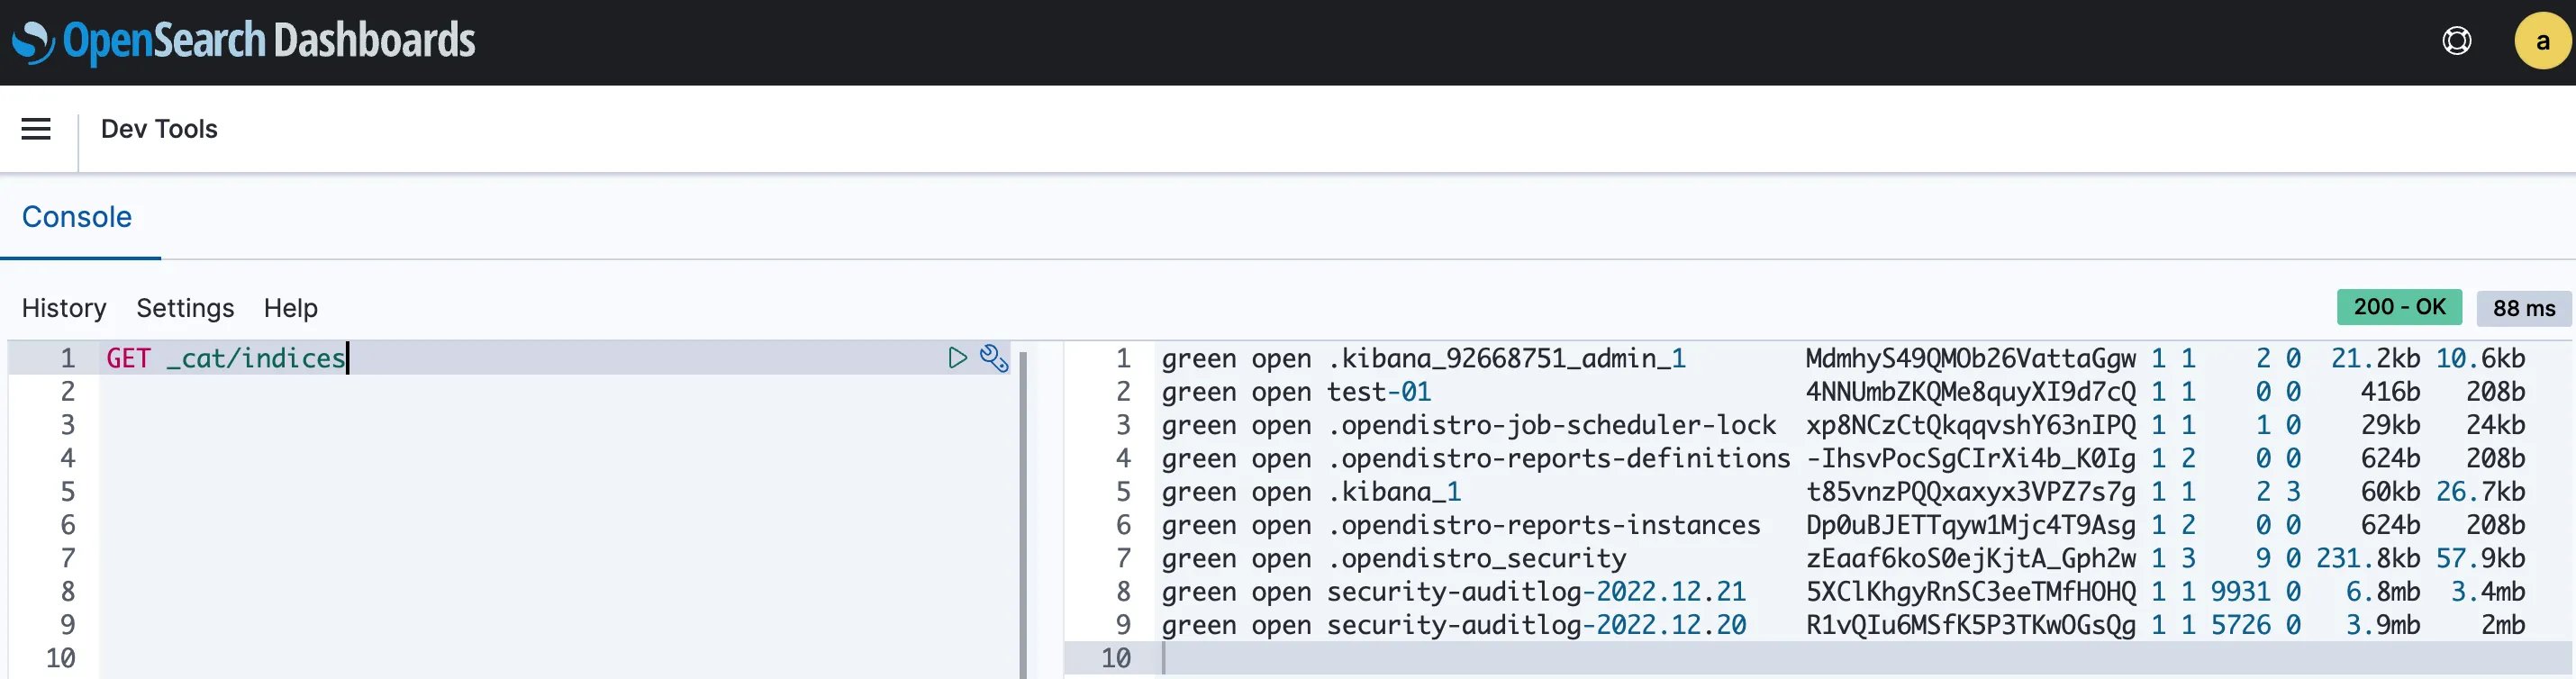Click the Dev Tools breadcrumb
2576x679 pixels.
click(159, 129)
